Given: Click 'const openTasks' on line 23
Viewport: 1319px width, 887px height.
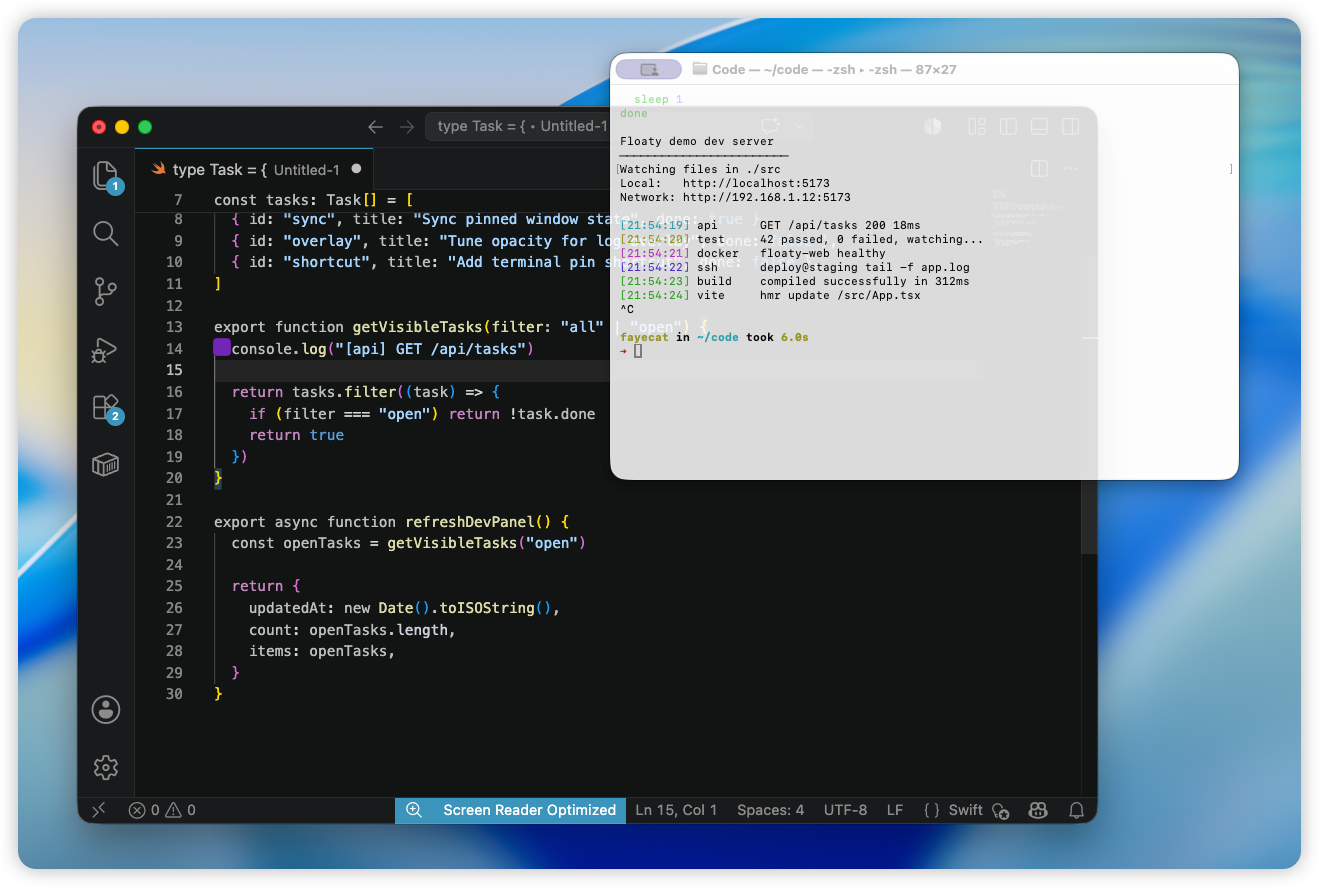Looking at the screenshot, I should (x=304, y=543).
